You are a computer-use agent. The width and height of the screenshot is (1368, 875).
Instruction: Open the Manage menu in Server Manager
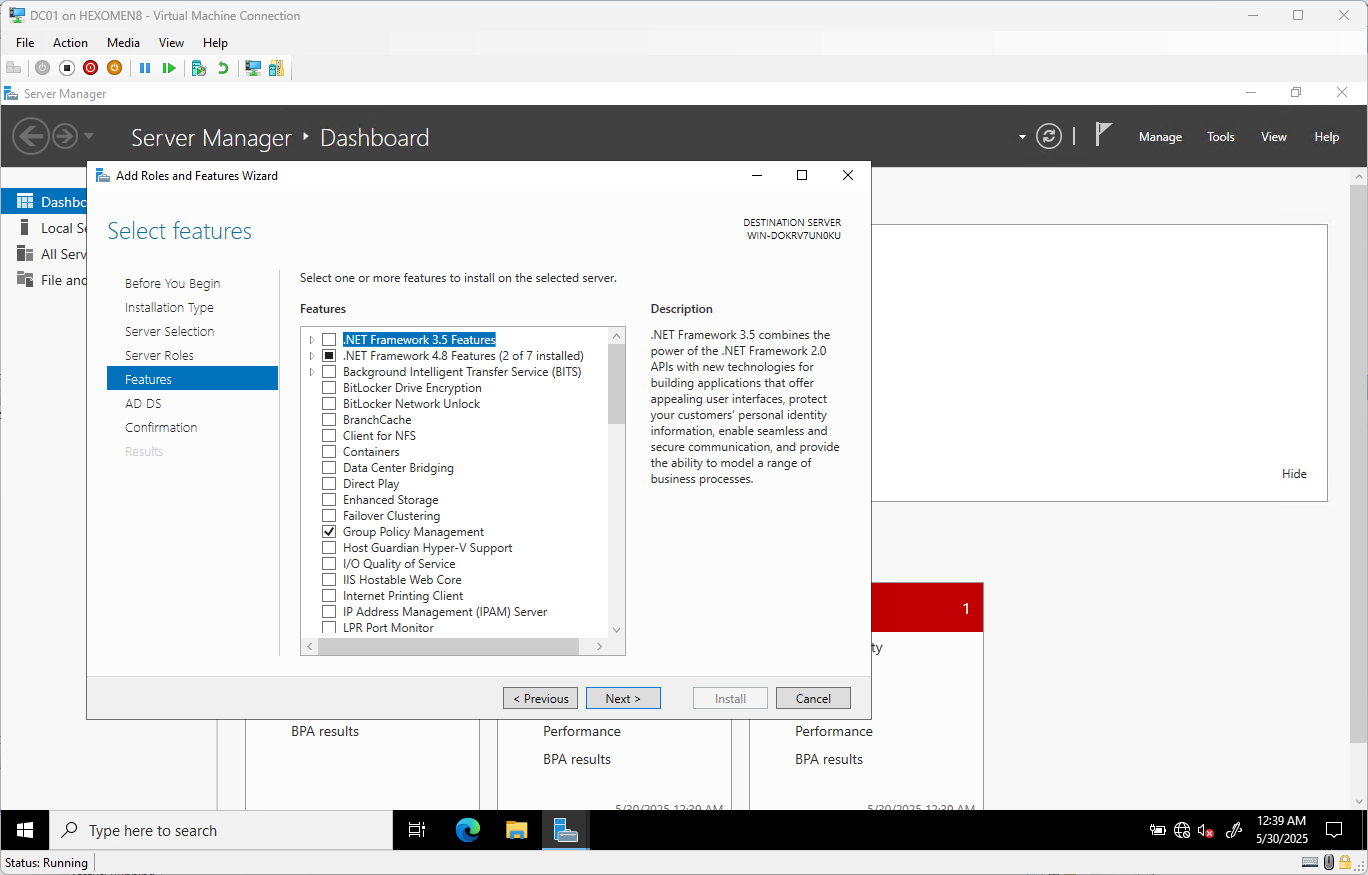1160,137
